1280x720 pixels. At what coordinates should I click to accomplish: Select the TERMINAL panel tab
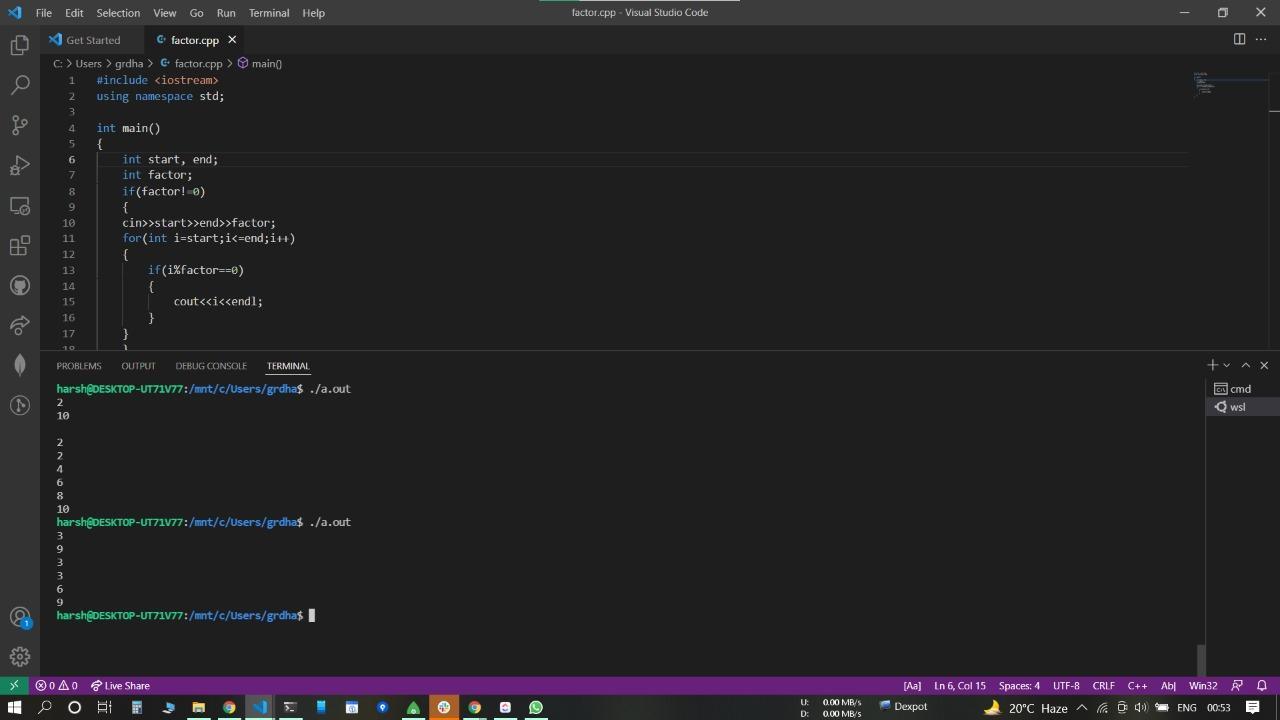point(288,366)
